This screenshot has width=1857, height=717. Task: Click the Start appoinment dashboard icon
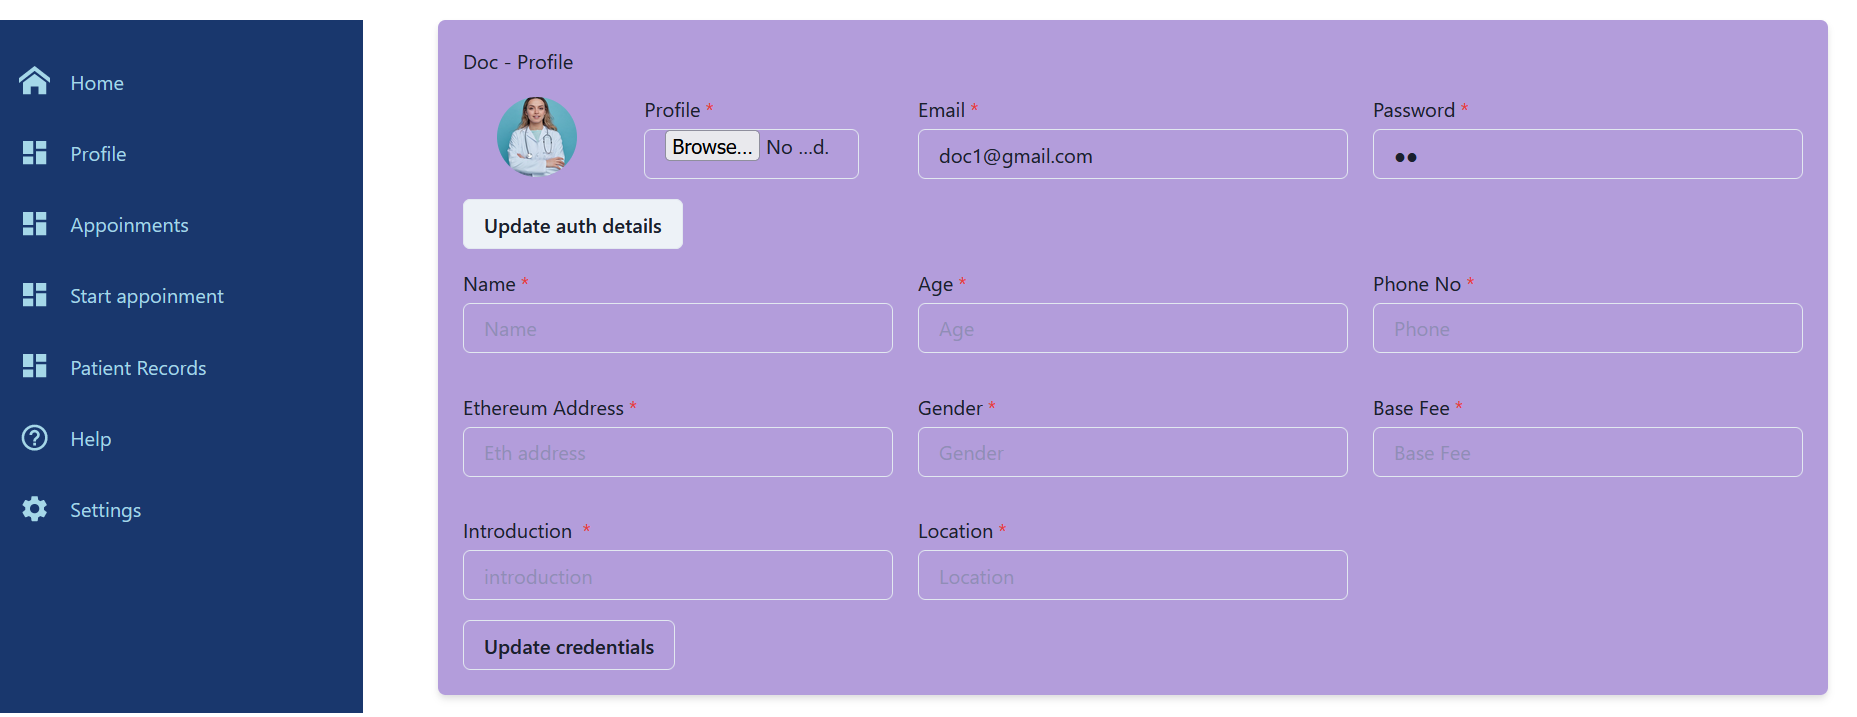[x=35, y=295]
